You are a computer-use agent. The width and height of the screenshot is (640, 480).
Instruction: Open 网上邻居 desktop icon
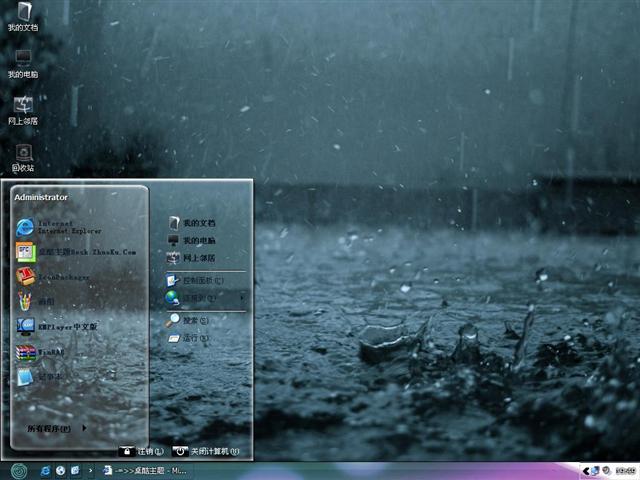[23, 111]
